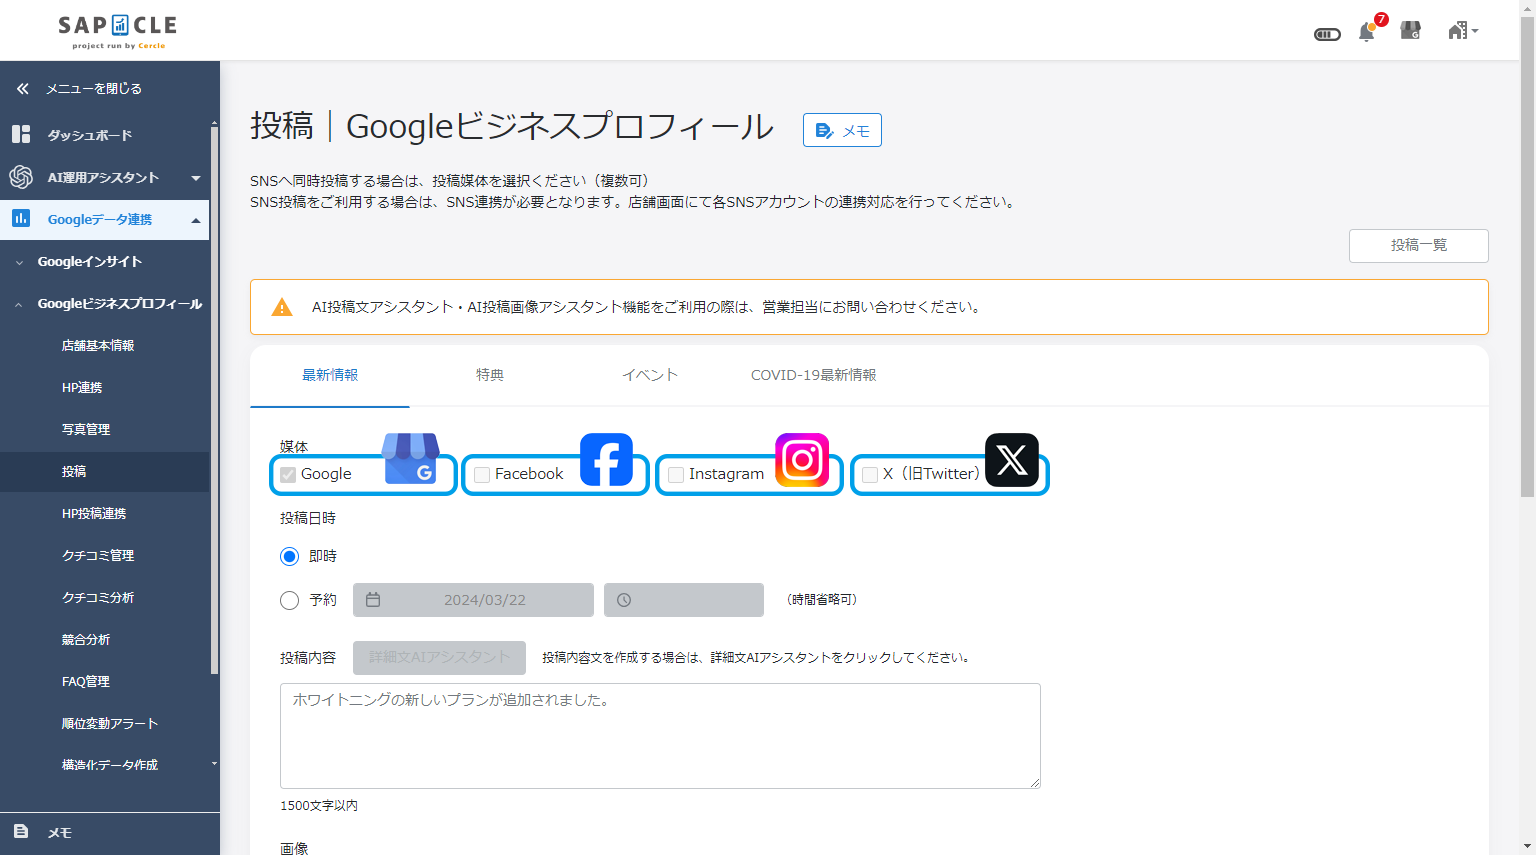Click the gray Google store icon in the header

coord(1411,31)
